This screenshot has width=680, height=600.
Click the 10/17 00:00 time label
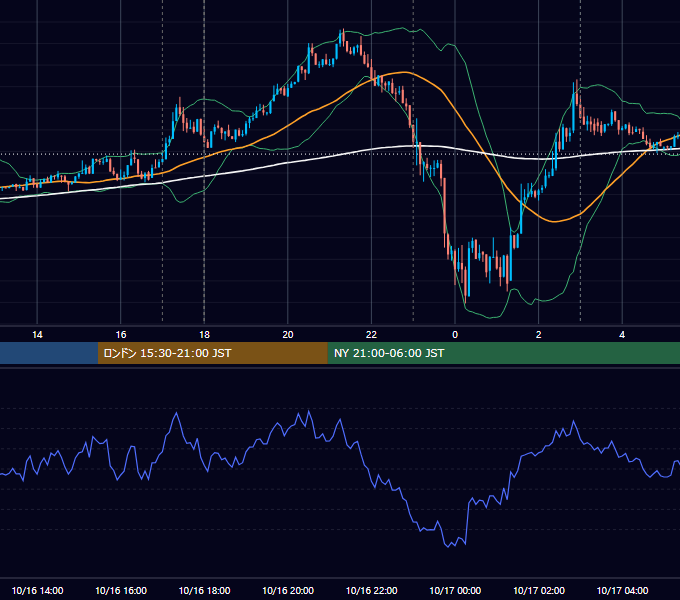pos(455,590)
